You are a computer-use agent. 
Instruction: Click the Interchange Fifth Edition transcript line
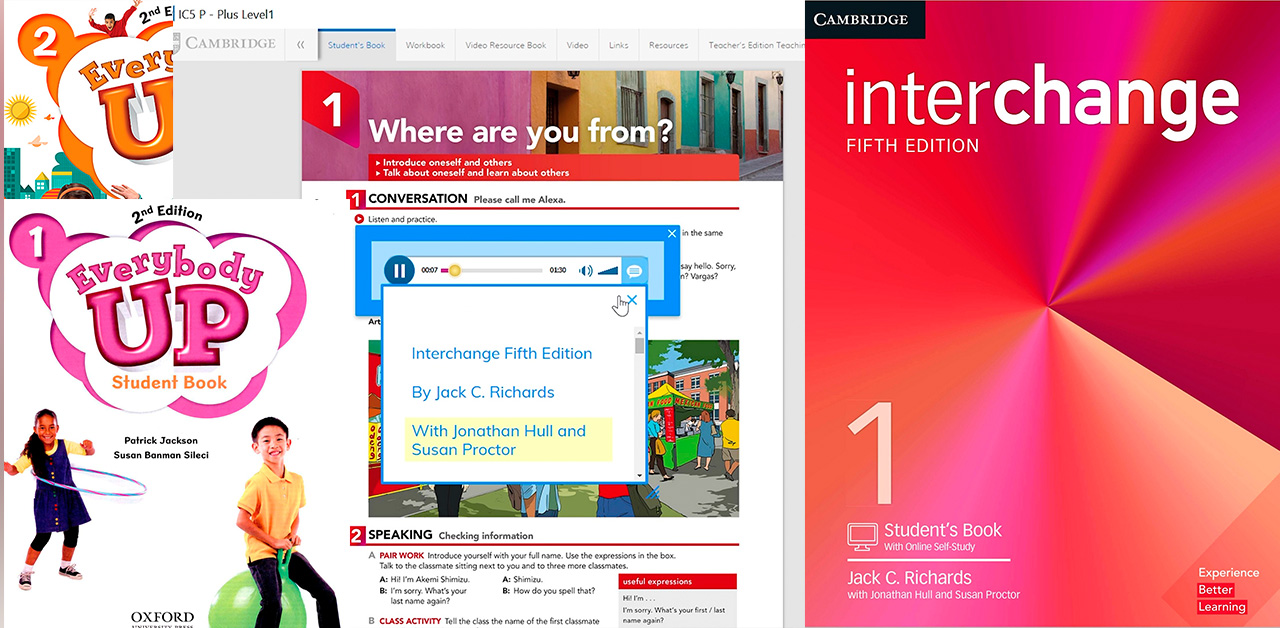502,353
